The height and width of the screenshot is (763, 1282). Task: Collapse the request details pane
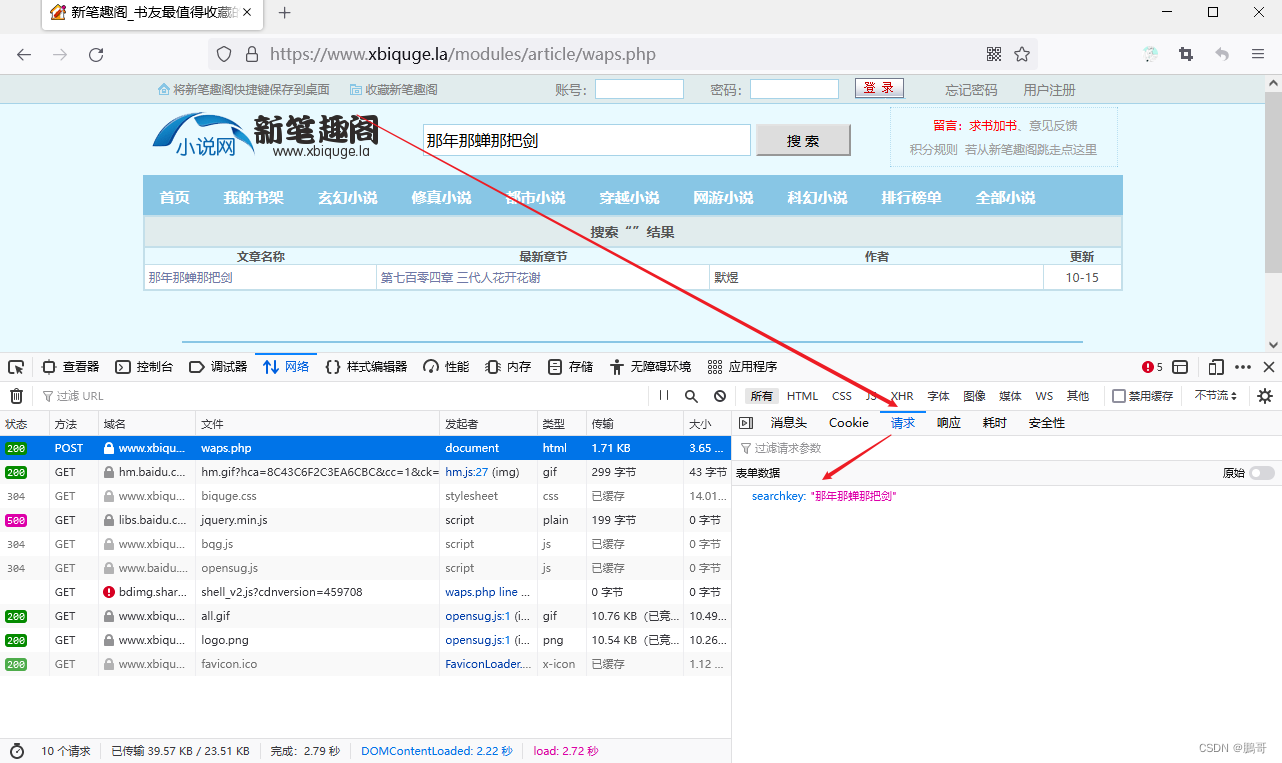pos(745,423)
